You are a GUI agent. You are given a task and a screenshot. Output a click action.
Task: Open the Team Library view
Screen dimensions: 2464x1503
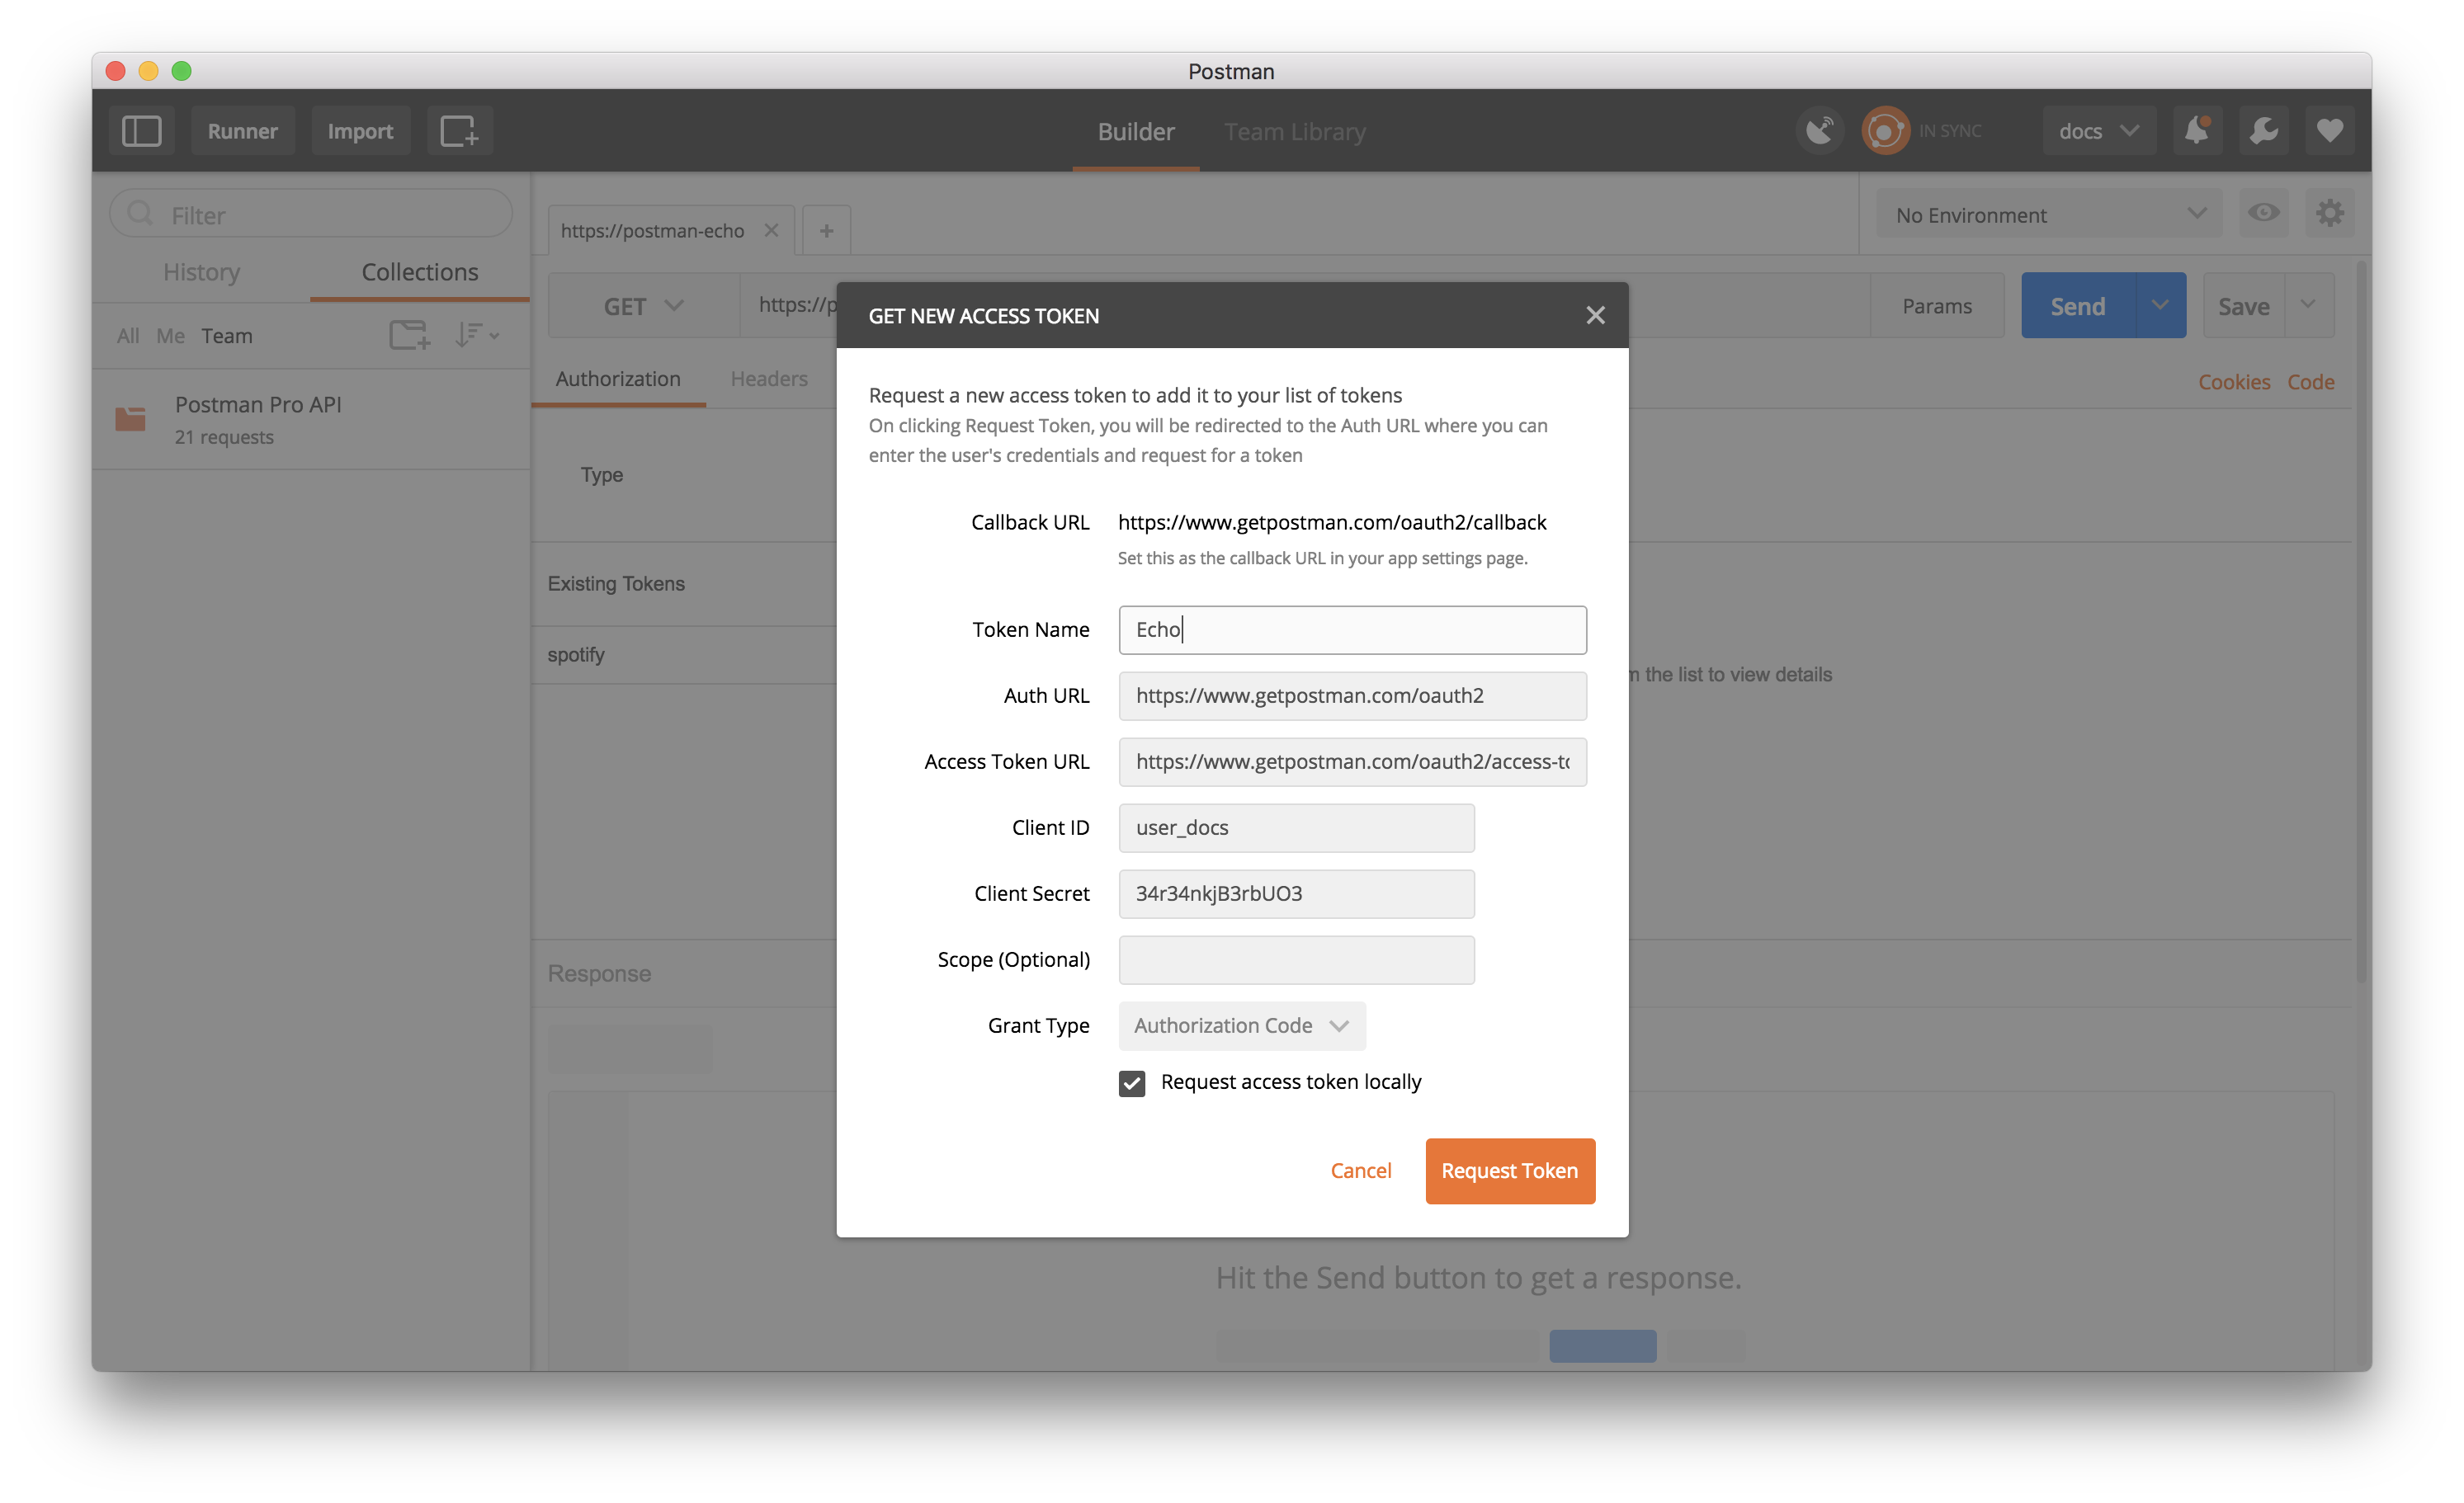point(1294,131)
